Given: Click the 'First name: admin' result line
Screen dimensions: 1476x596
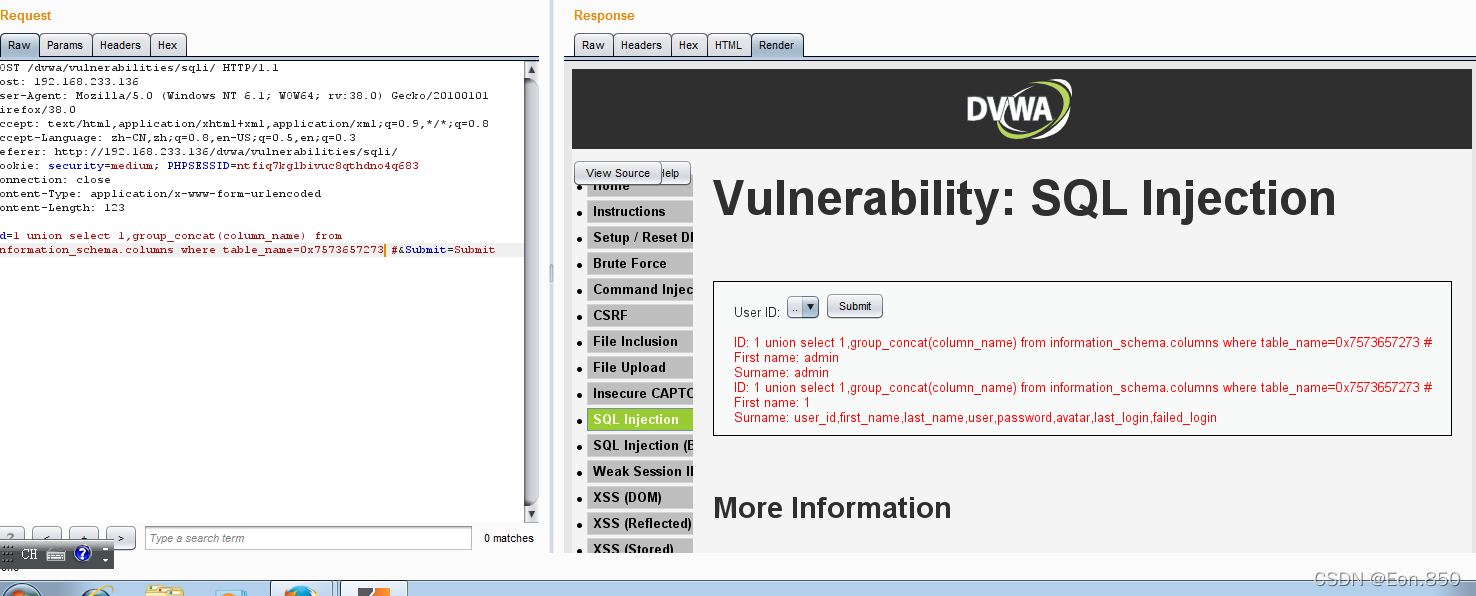Looking at the screenshot, I should click(787, 357).
